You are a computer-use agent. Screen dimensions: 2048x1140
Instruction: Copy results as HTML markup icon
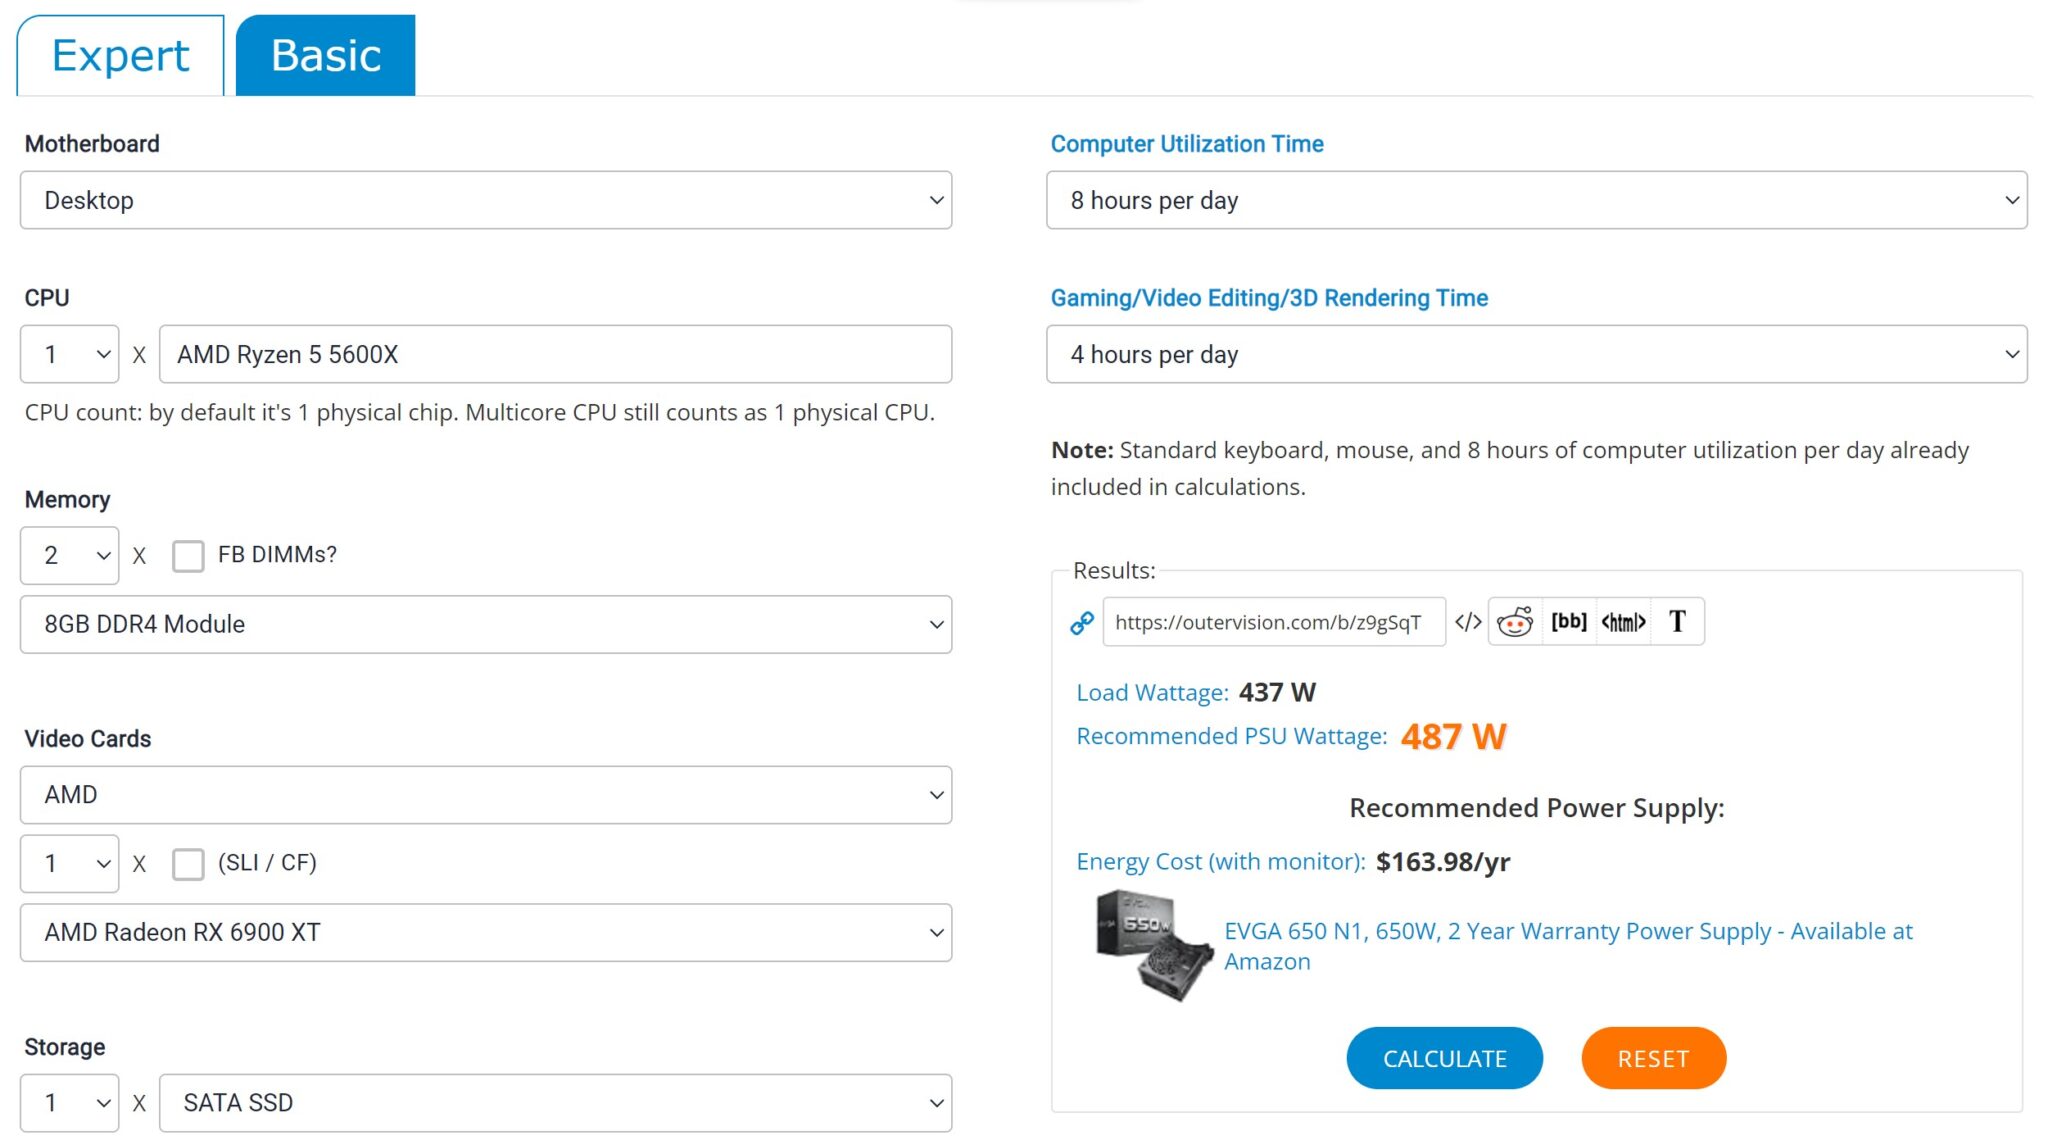coord(1623,622)
